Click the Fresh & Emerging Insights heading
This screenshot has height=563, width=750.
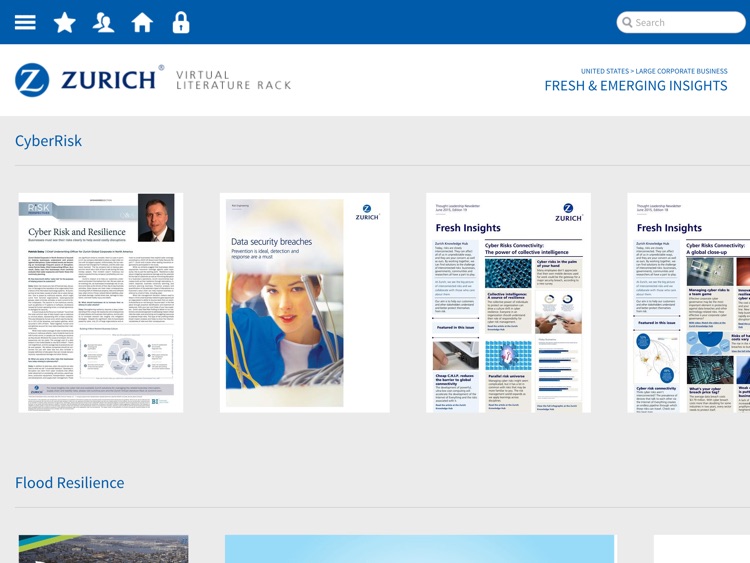pos(636,86)
